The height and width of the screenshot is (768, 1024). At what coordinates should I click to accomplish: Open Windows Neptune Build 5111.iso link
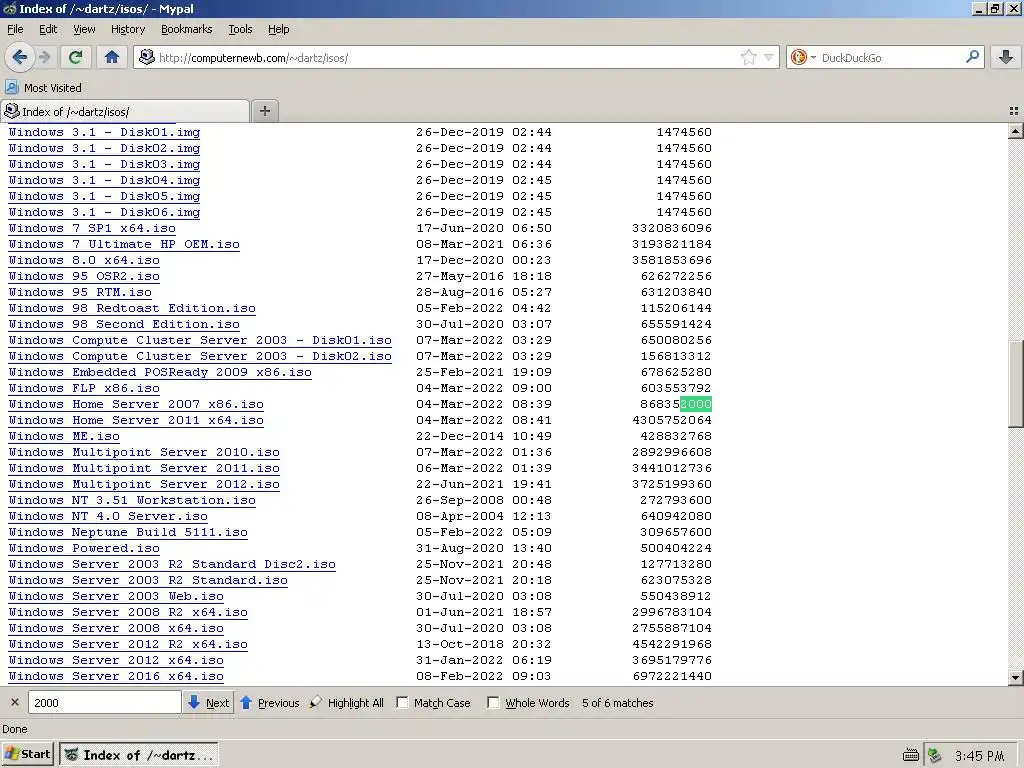(128, 532)
